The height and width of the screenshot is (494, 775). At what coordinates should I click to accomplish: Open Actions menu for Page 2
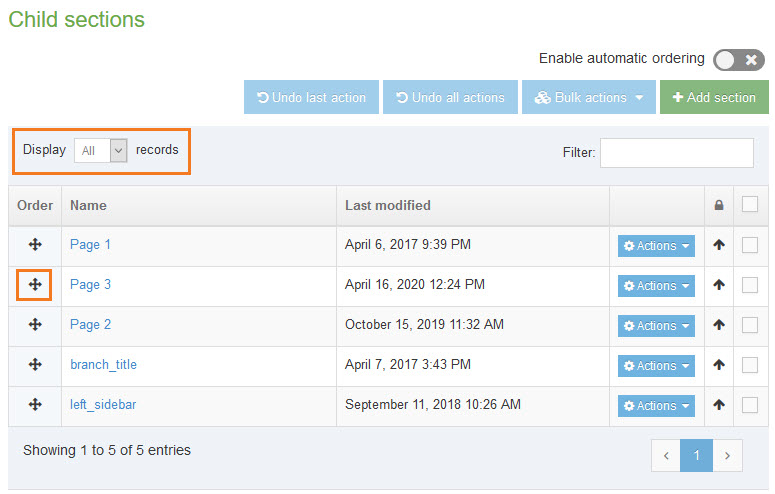(656, 326)
